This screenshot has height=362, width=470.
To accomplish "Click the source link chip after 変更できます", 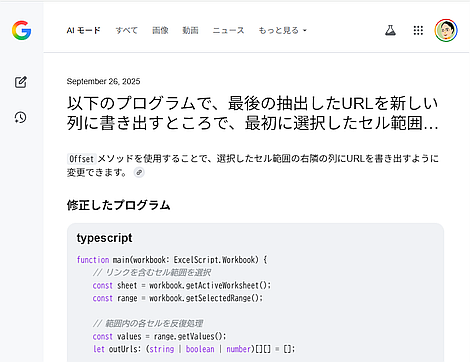I will 139,173.
